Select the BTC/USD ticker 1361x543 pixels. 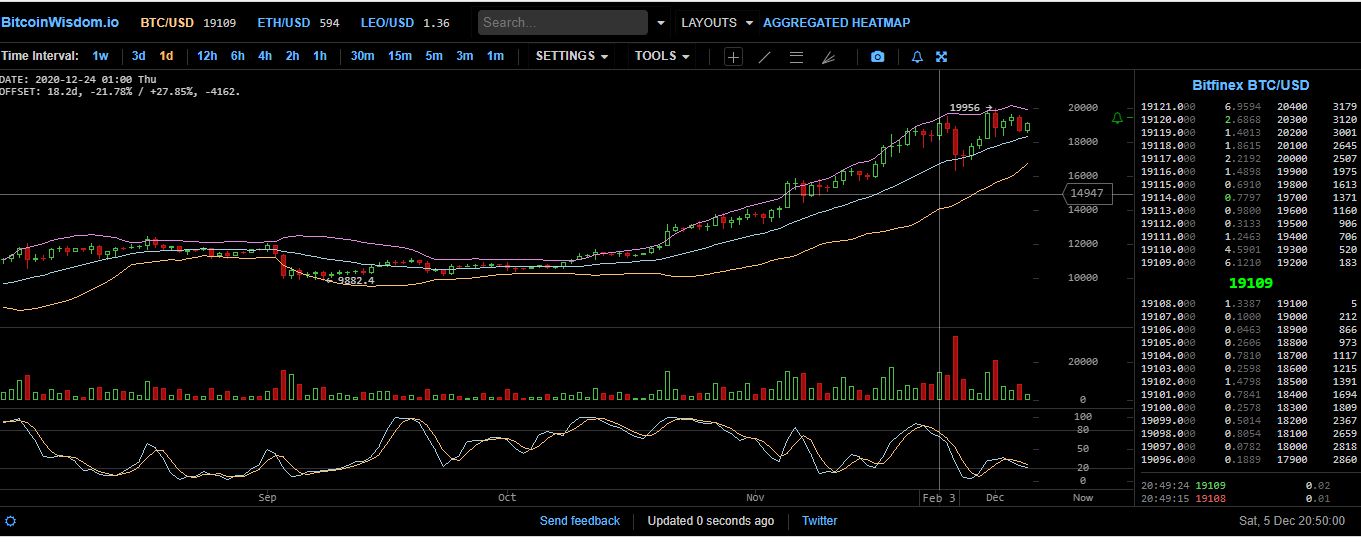click(166, 22)
